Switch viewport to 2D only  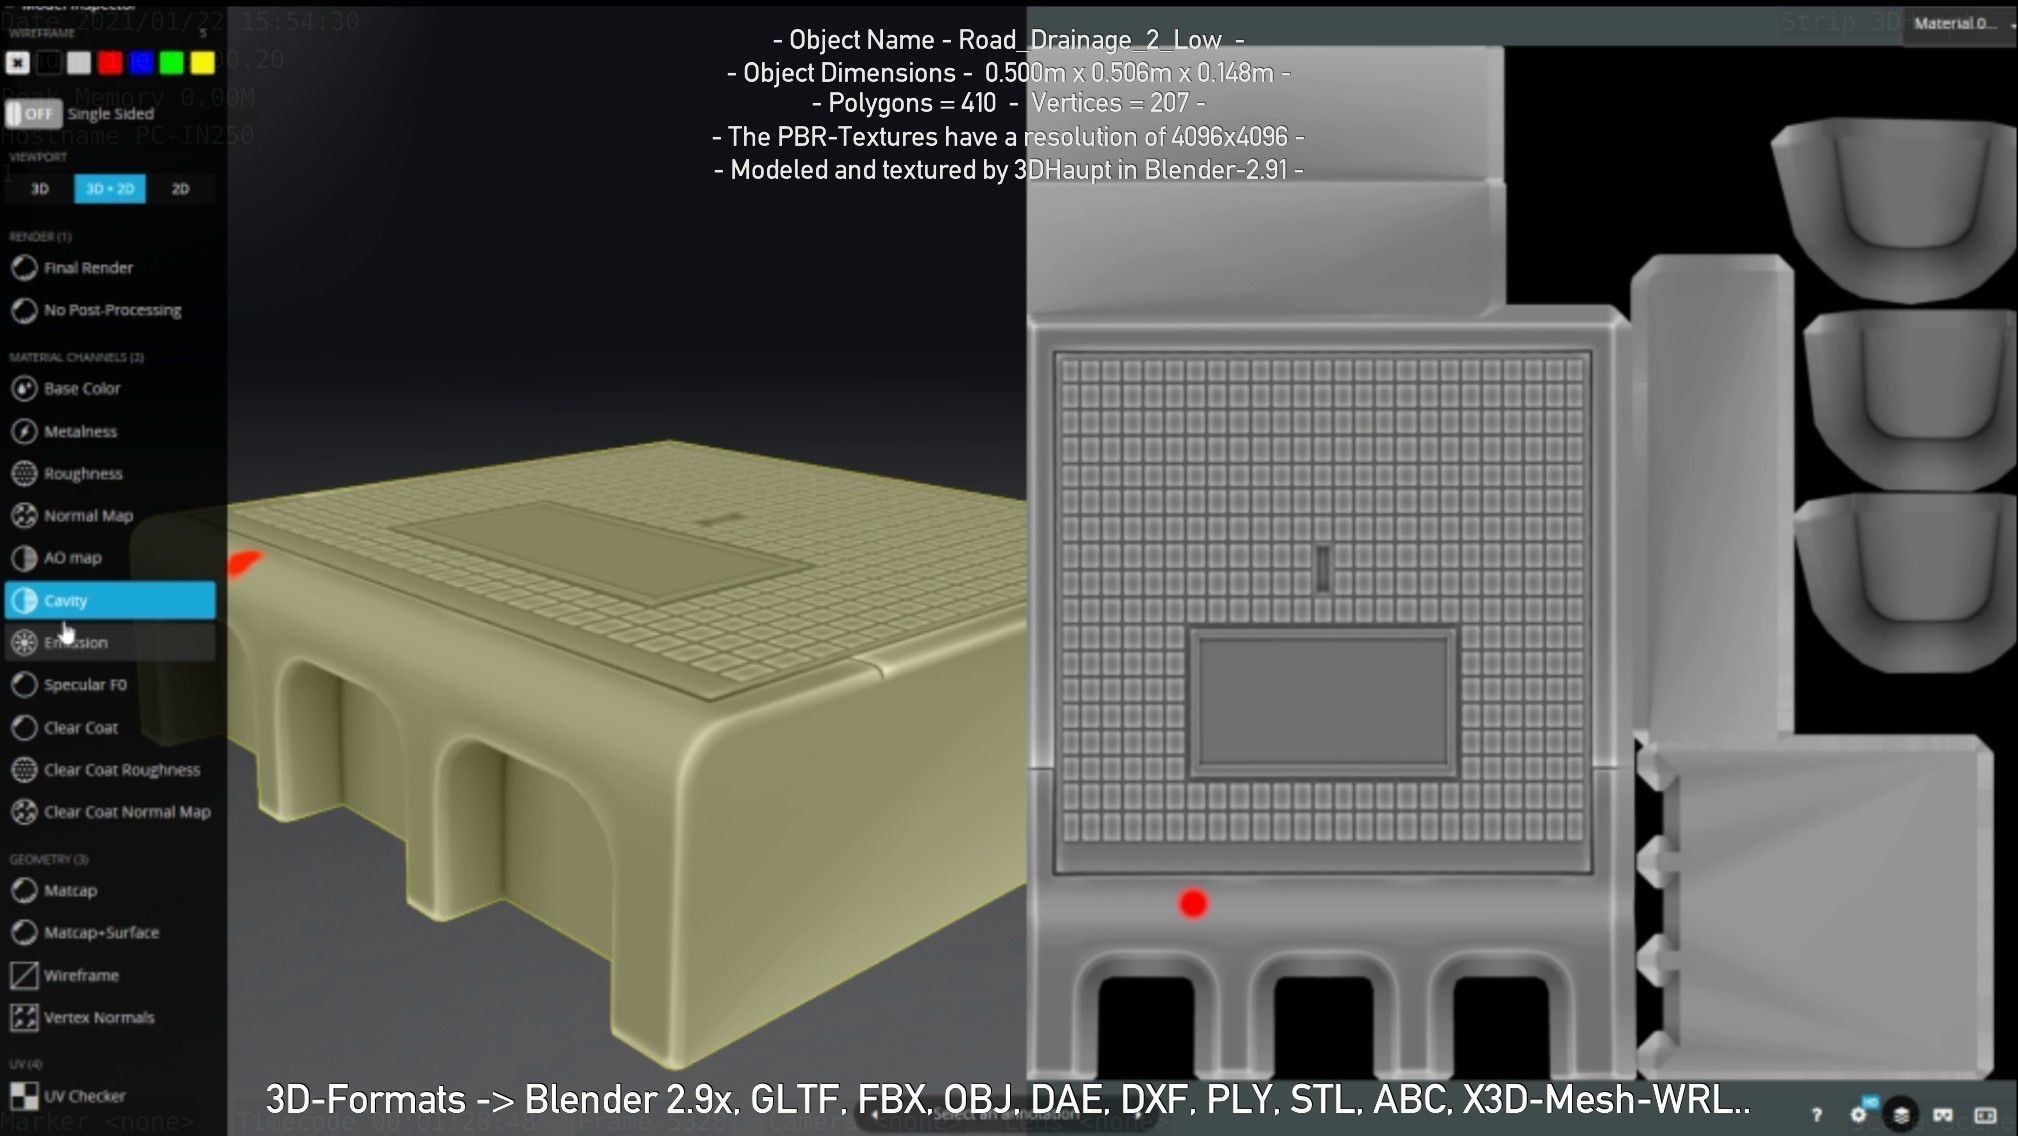pyautogui.click(x=180, y=189)
